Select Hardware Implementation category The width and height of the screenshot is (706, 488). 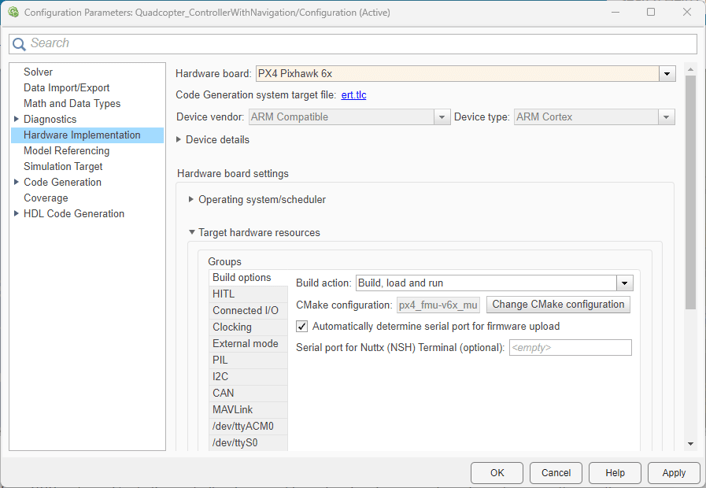coord(87,135)
